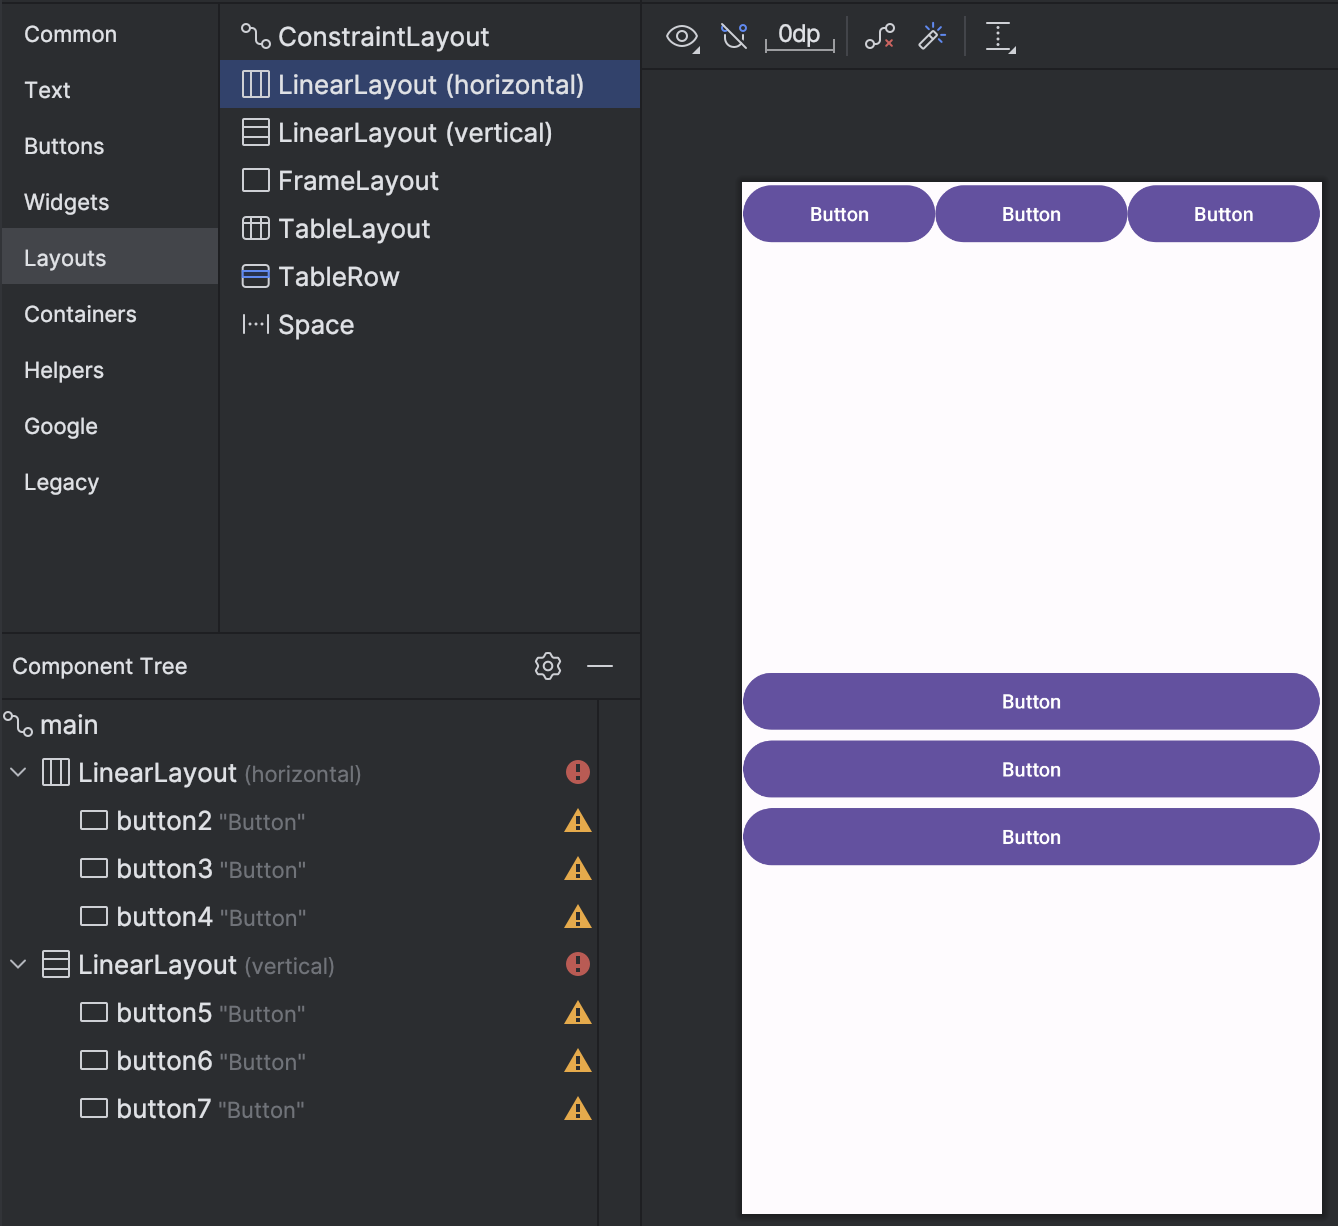1338x1226 pixels.
Task: Select middle Button of vertical stack preview
Action: coord(1031,769)
